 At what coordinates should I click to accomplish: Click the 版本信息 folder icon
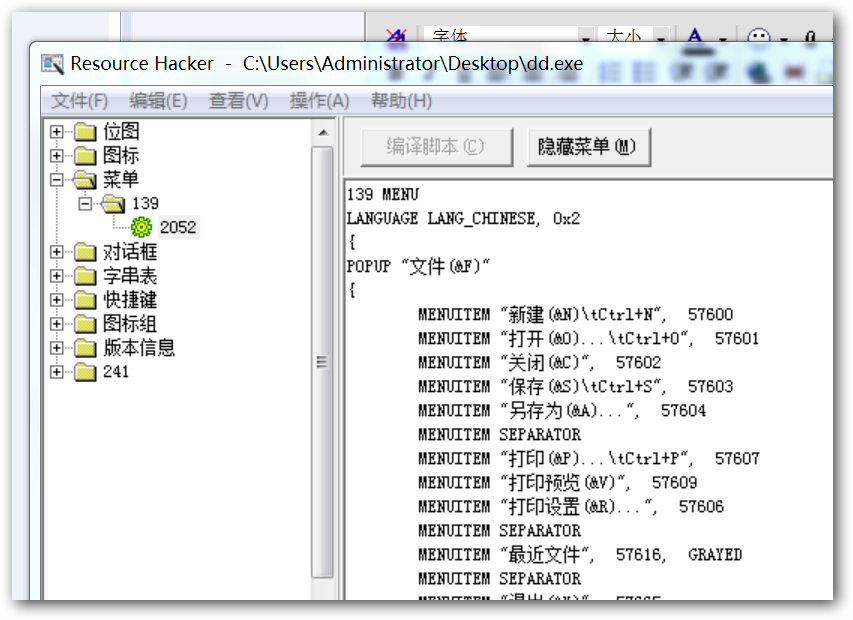pyautogui.click(x=85, y=348)
